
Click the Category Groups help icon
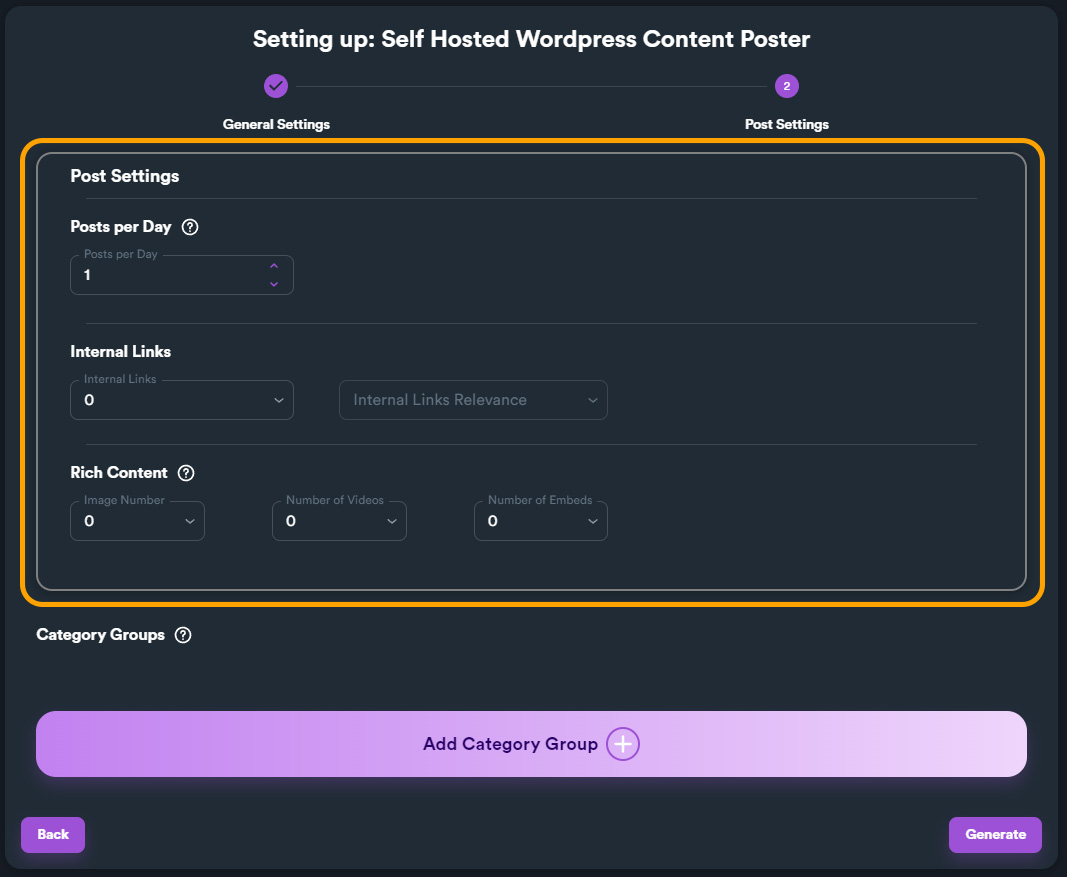tap(183, 635)
